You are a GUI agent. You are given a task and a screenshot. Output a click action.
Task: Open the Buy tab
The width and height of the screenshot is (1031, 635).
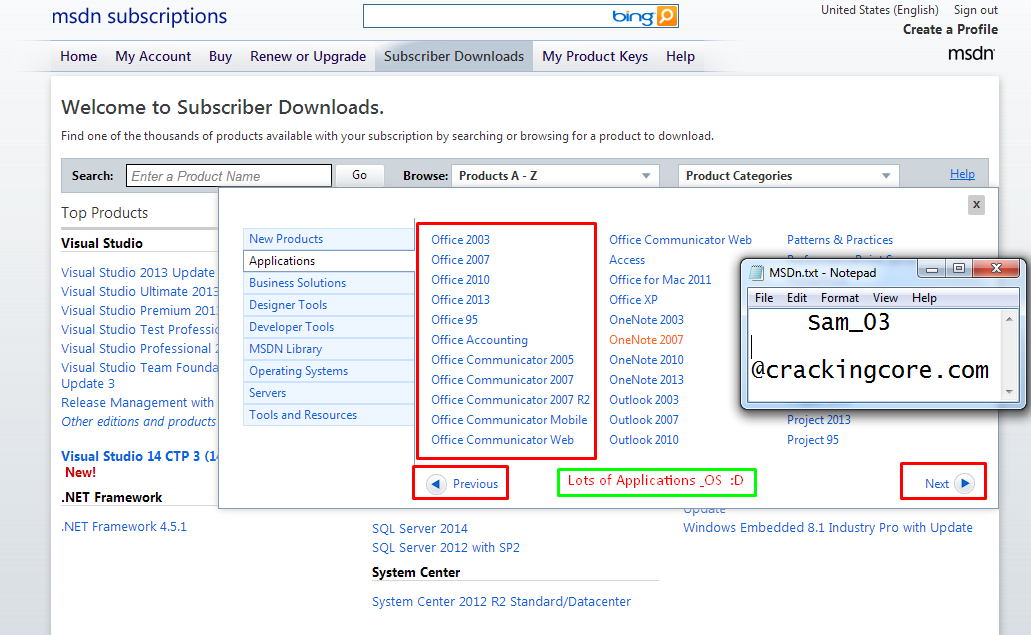coord(220,57)
